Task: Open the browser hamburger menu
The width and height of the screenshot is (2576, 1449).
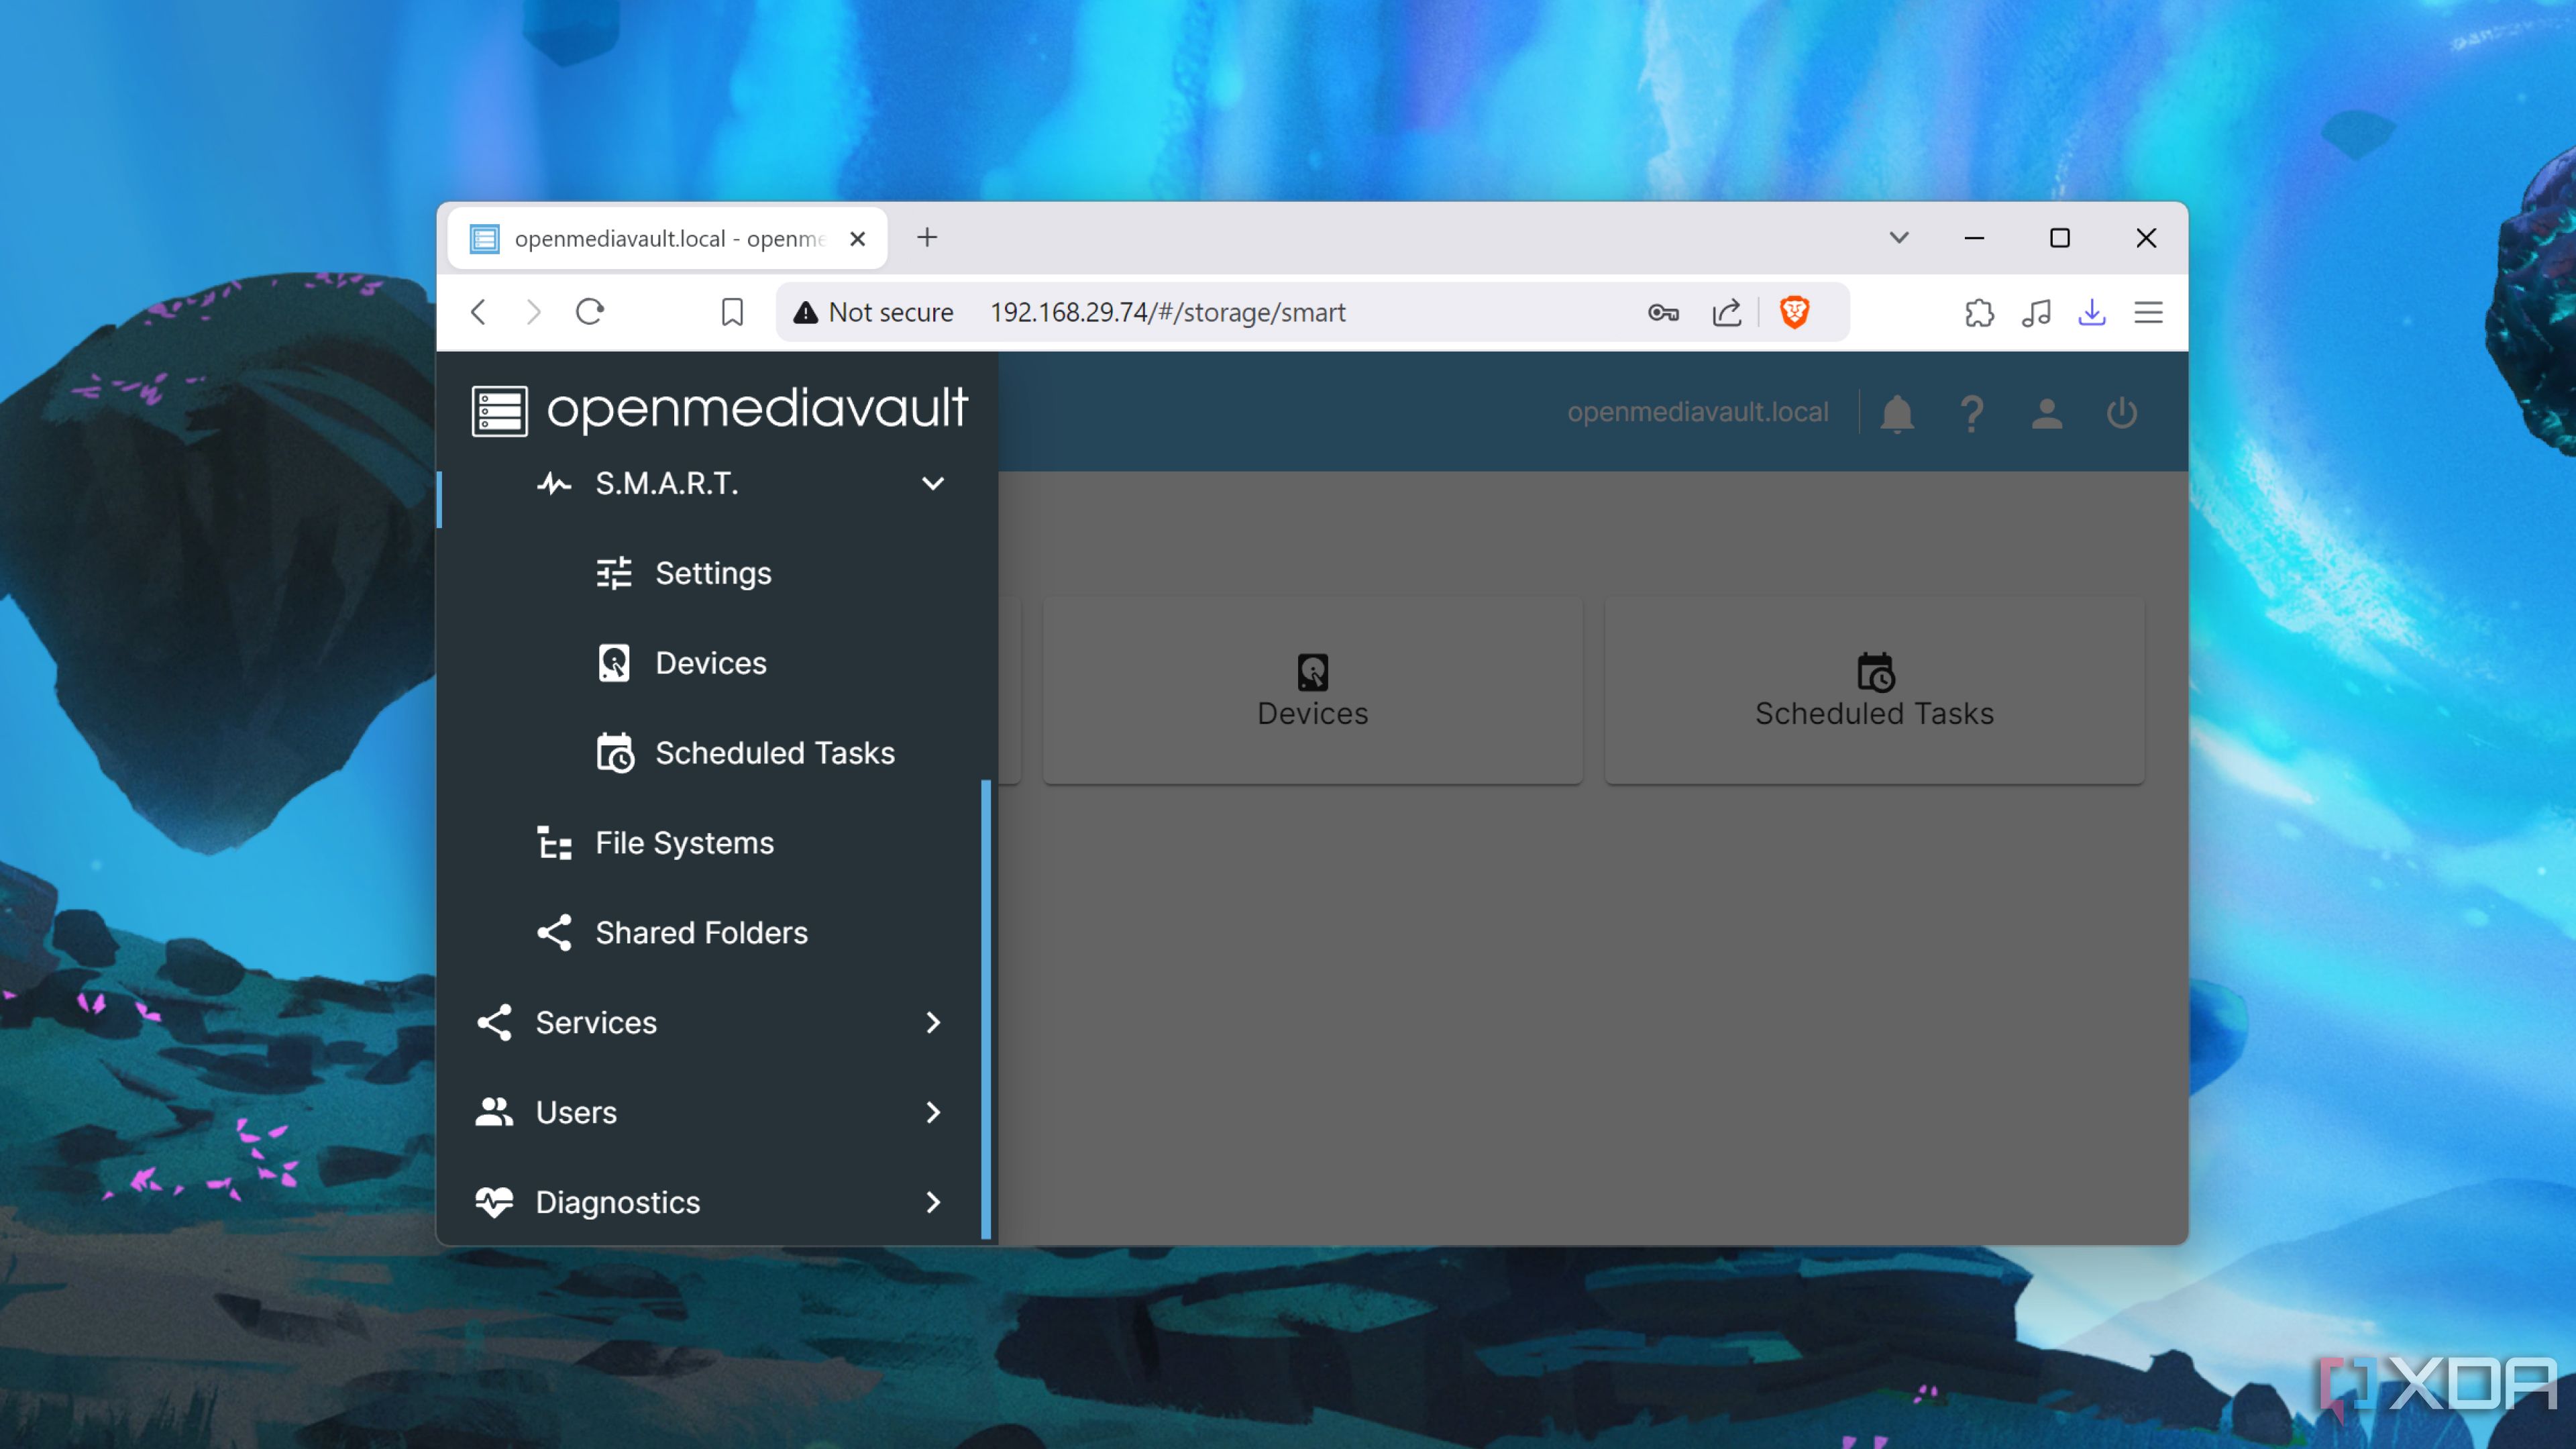Action: coord(2148,313)
